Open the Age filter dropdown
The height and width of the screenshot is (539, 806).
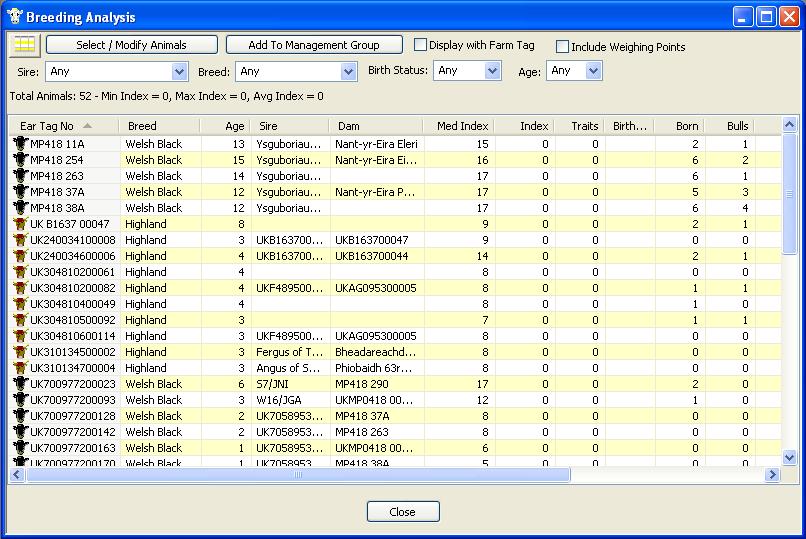point(593,70)
